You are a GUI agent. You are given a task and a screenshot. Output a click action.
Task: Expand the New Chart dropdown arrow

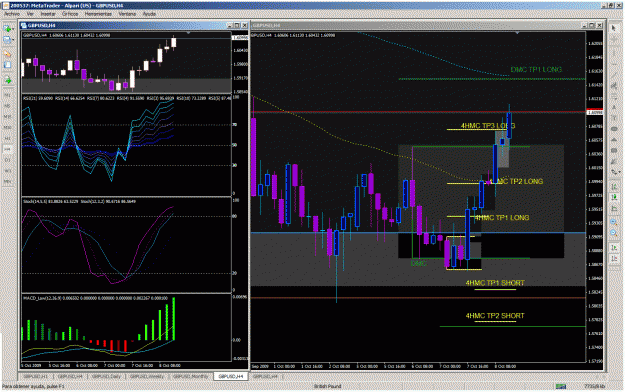pos(13,29)
